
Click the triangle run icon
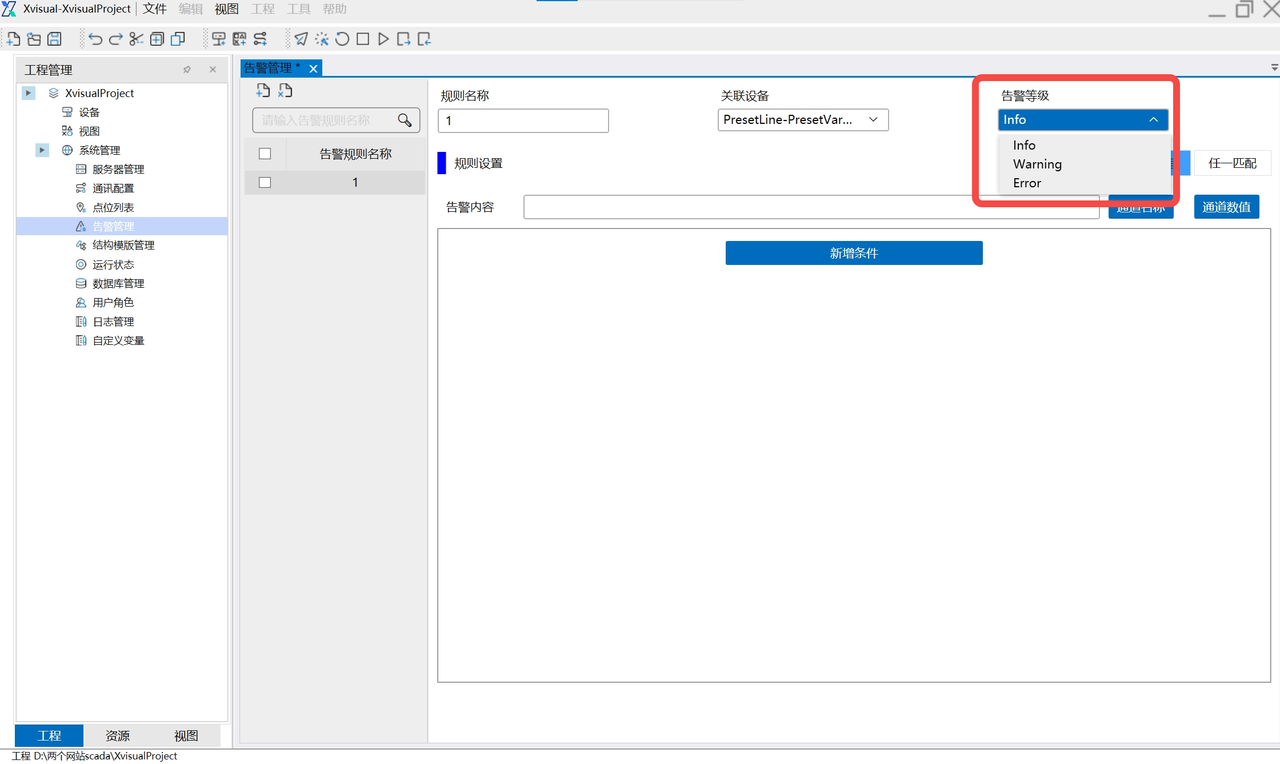(x=383, y=39)
